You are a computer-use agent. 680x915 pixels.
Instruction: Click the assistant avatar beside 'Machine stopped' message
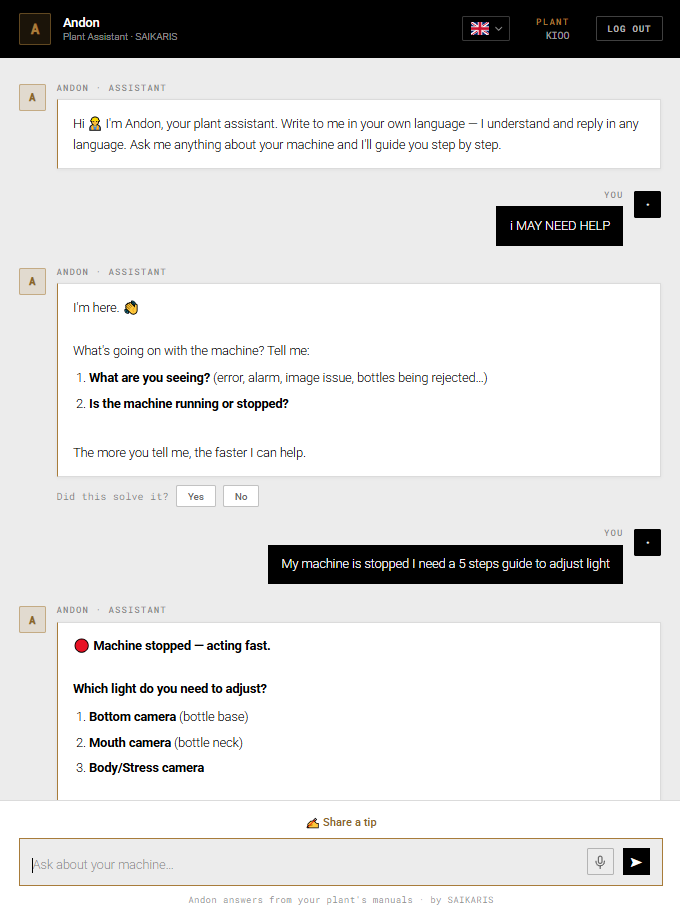[x=33, y=620]
